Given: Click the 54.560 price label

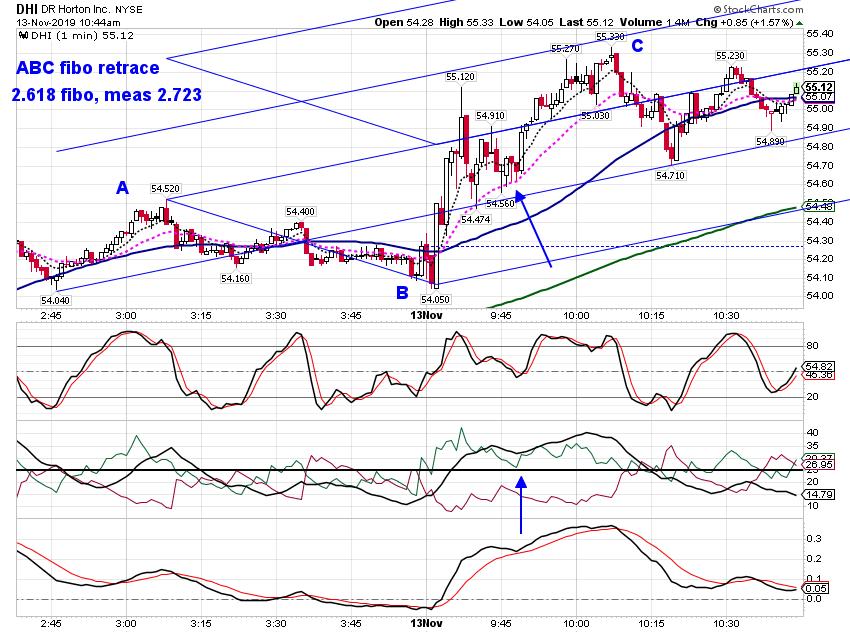Looking at the screenshot, I should click(x=500, y=204).
